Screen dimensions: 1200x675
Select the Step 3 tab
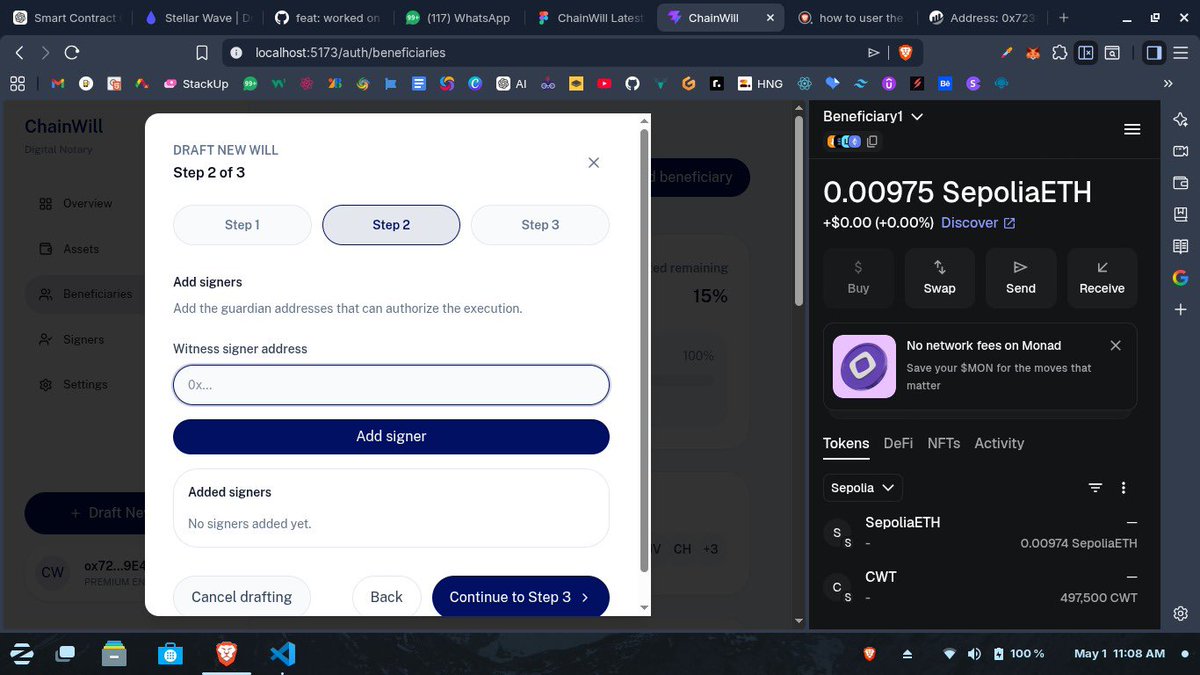click(x=540, y=225)
